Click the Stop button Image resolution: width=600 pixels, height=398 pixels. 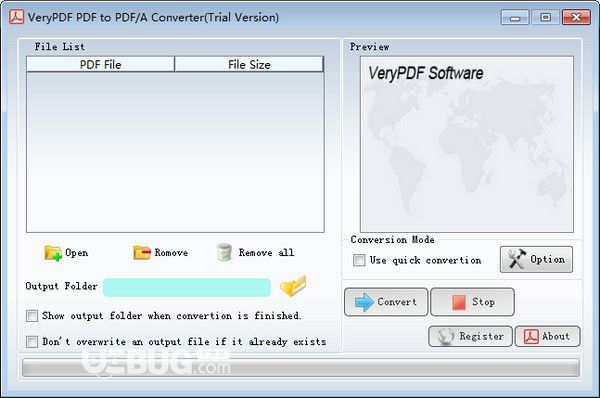[472, 302]
